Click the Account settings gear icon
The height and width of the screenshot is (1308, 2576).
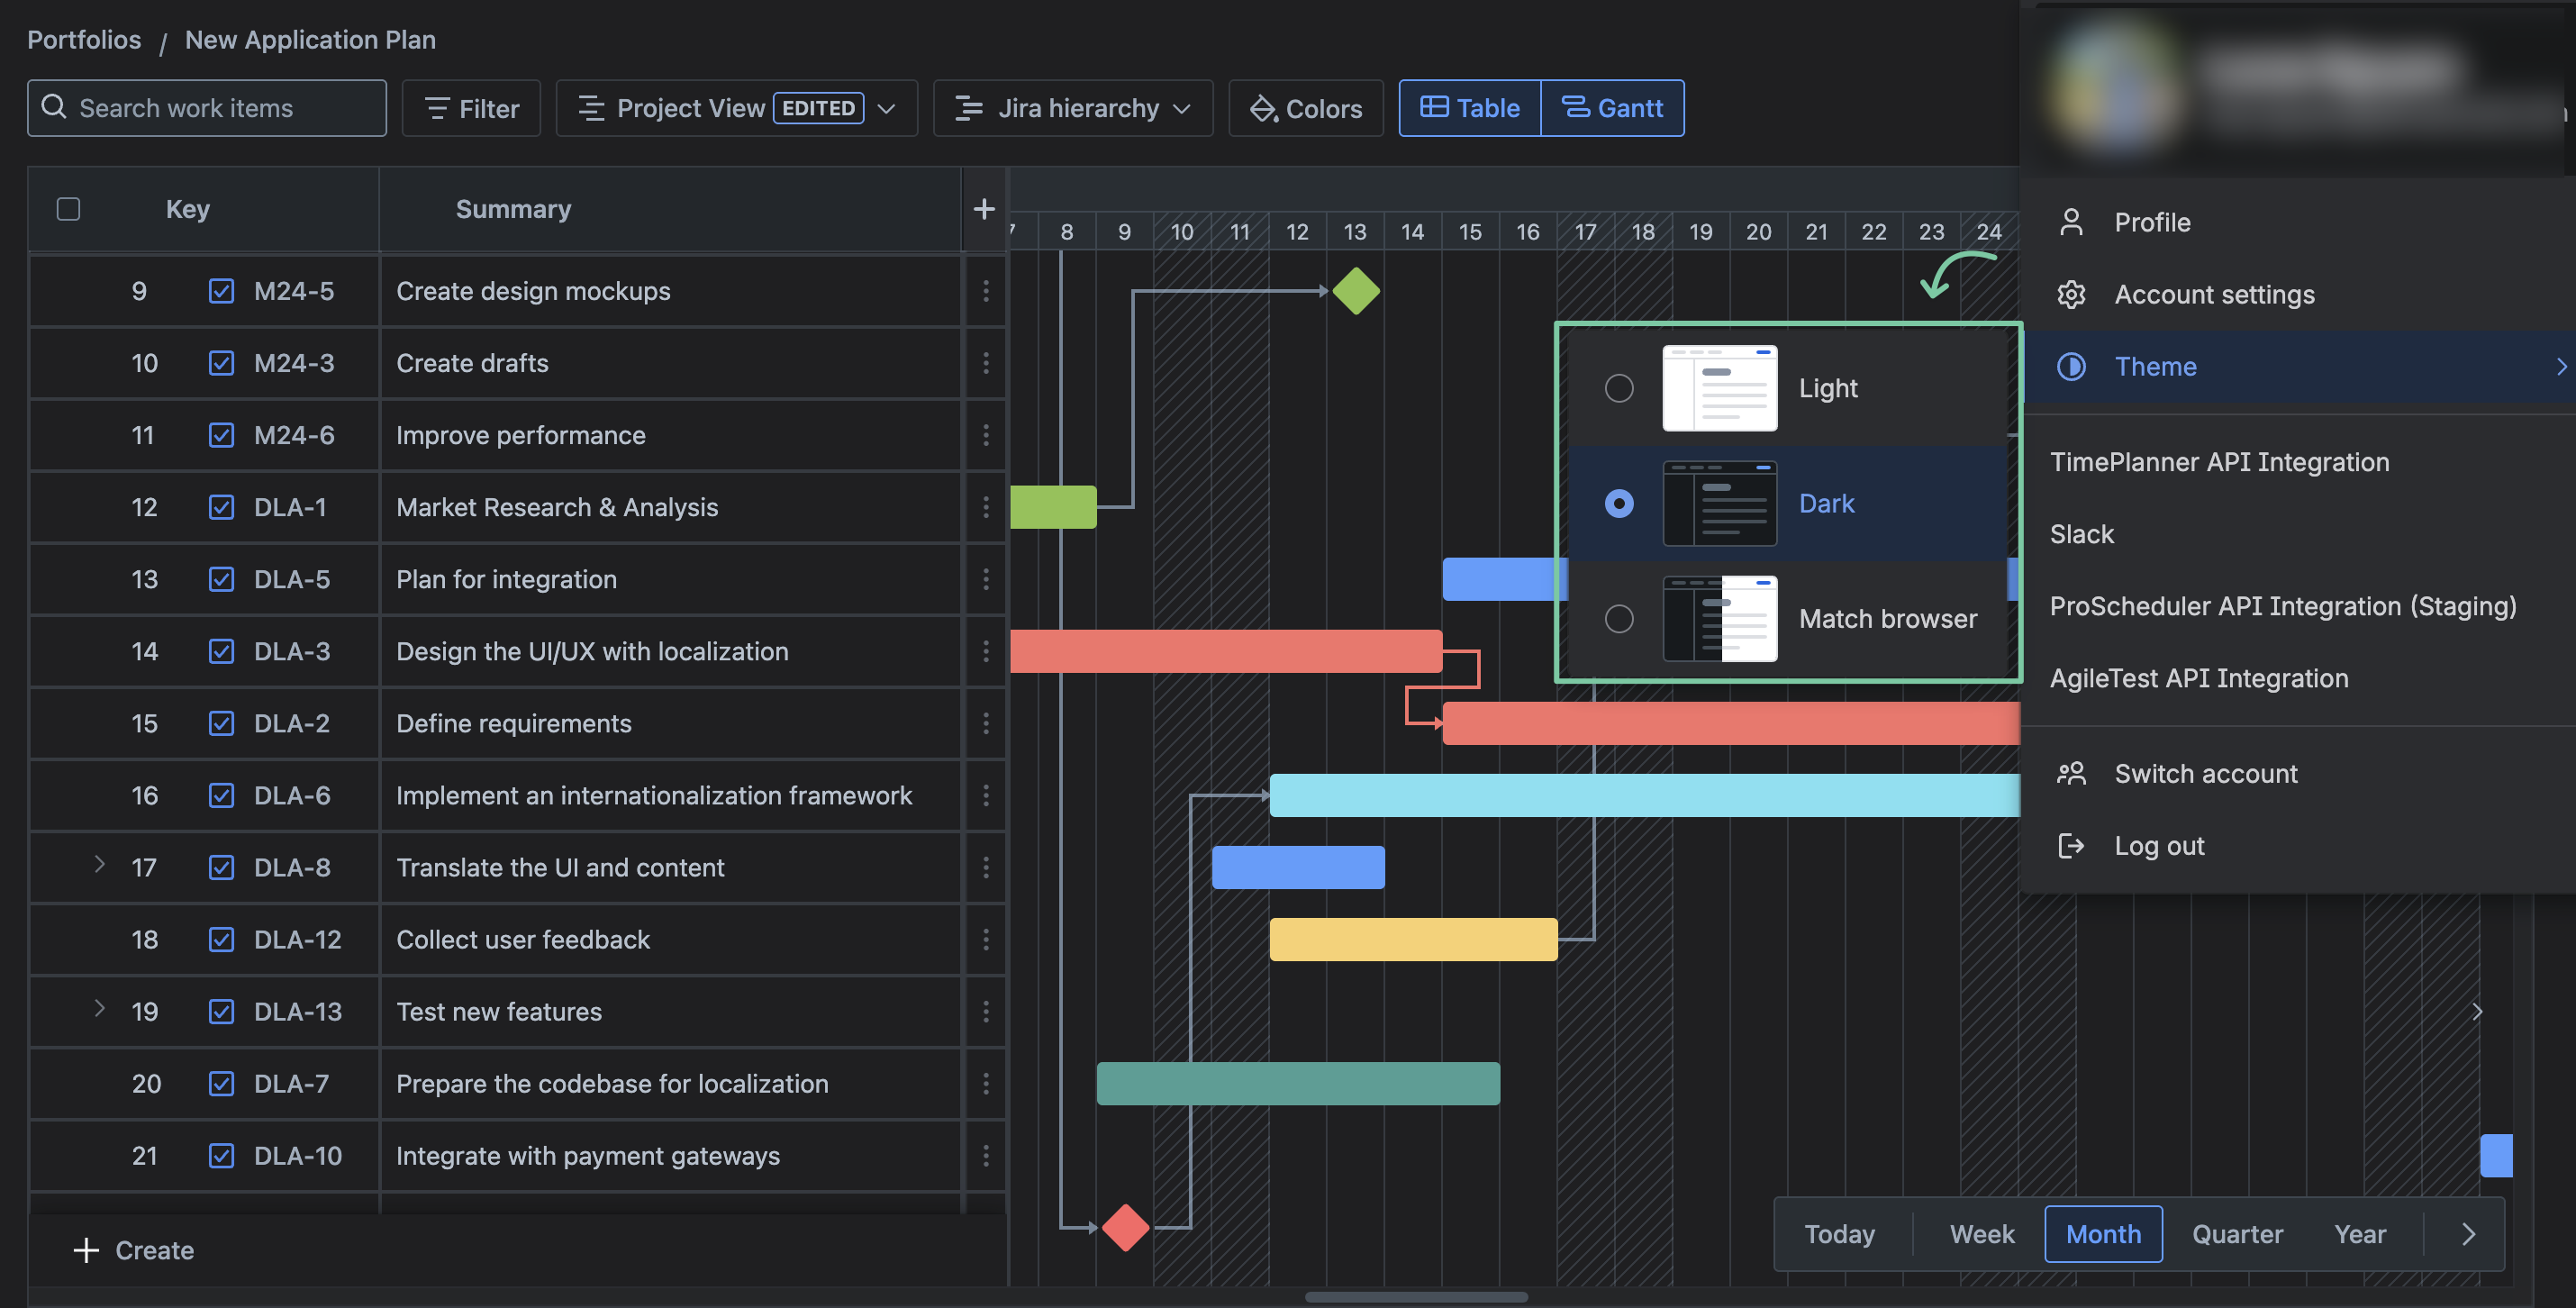2071,294
